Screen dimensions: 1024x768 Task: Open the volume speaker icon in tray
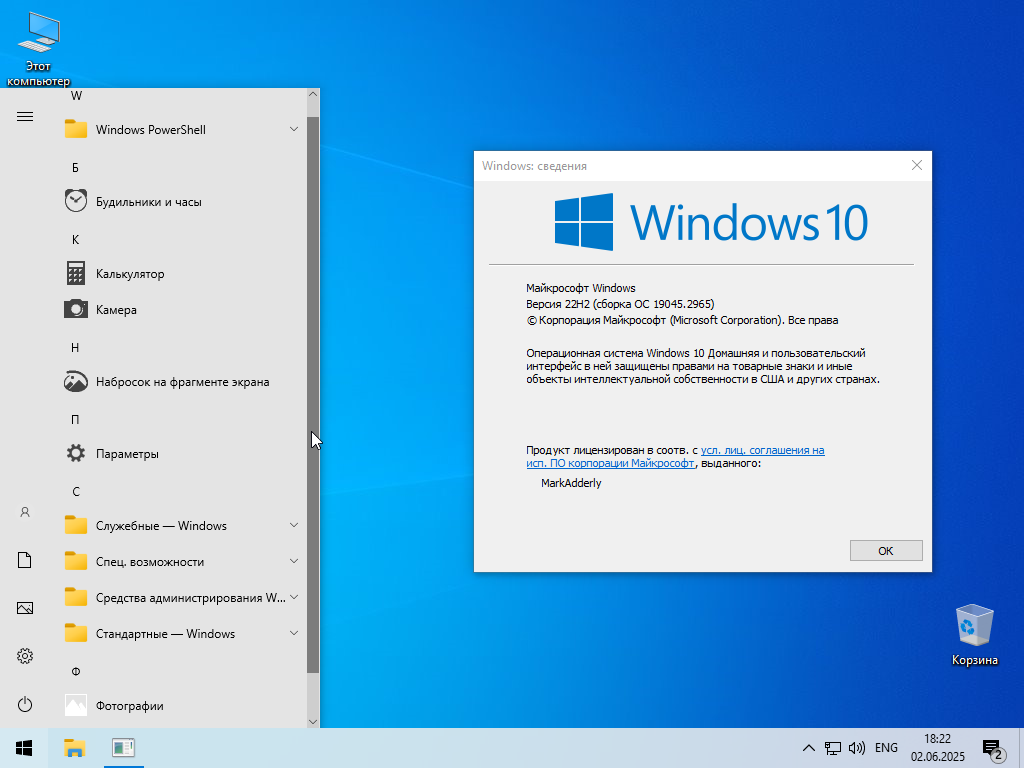click(x=856, y=748)
